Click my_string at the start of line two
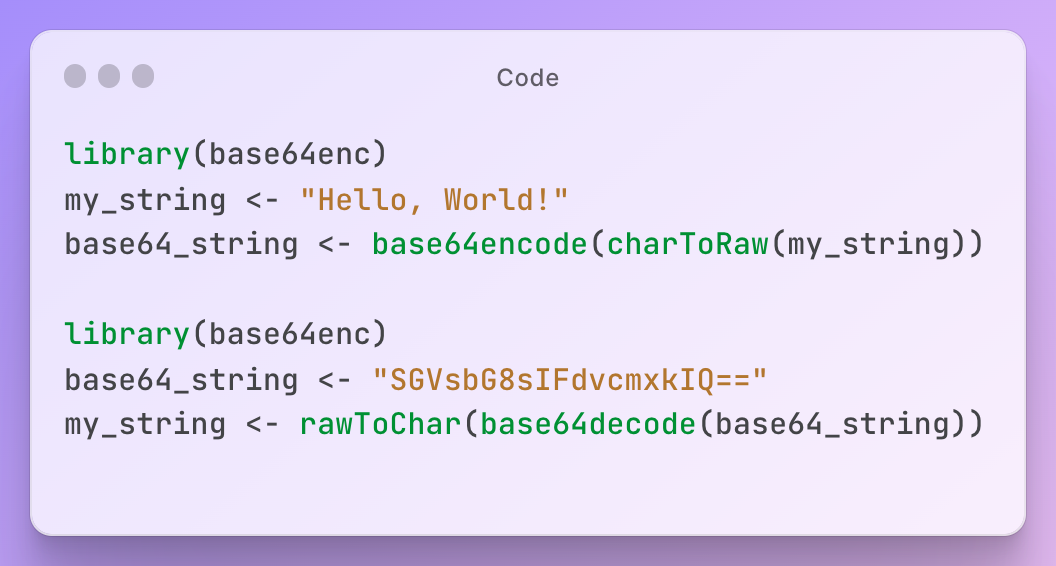The image size is (1056, 566). [x=145, y=199]
